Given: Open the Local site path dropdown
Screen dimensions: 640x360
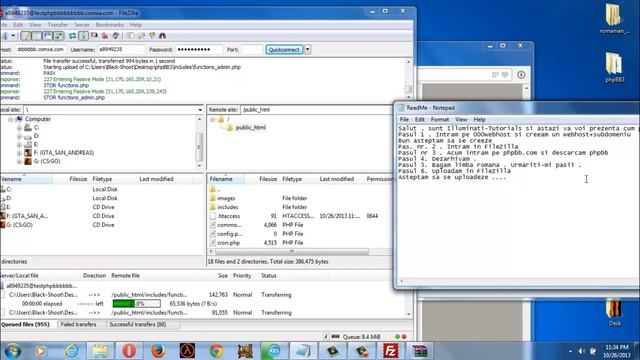Looking at the screenshot, I should click(x=200, y=110).
